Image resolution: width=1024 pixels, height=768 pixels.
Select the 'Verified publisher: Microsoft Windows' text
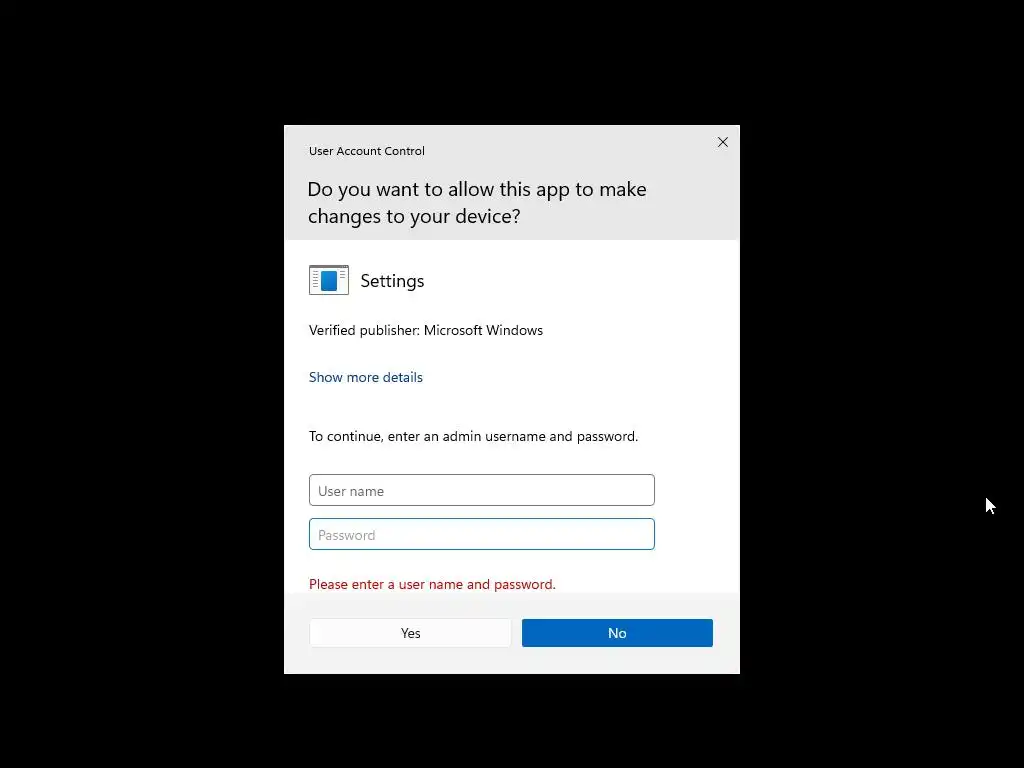[x=426, y=330]
